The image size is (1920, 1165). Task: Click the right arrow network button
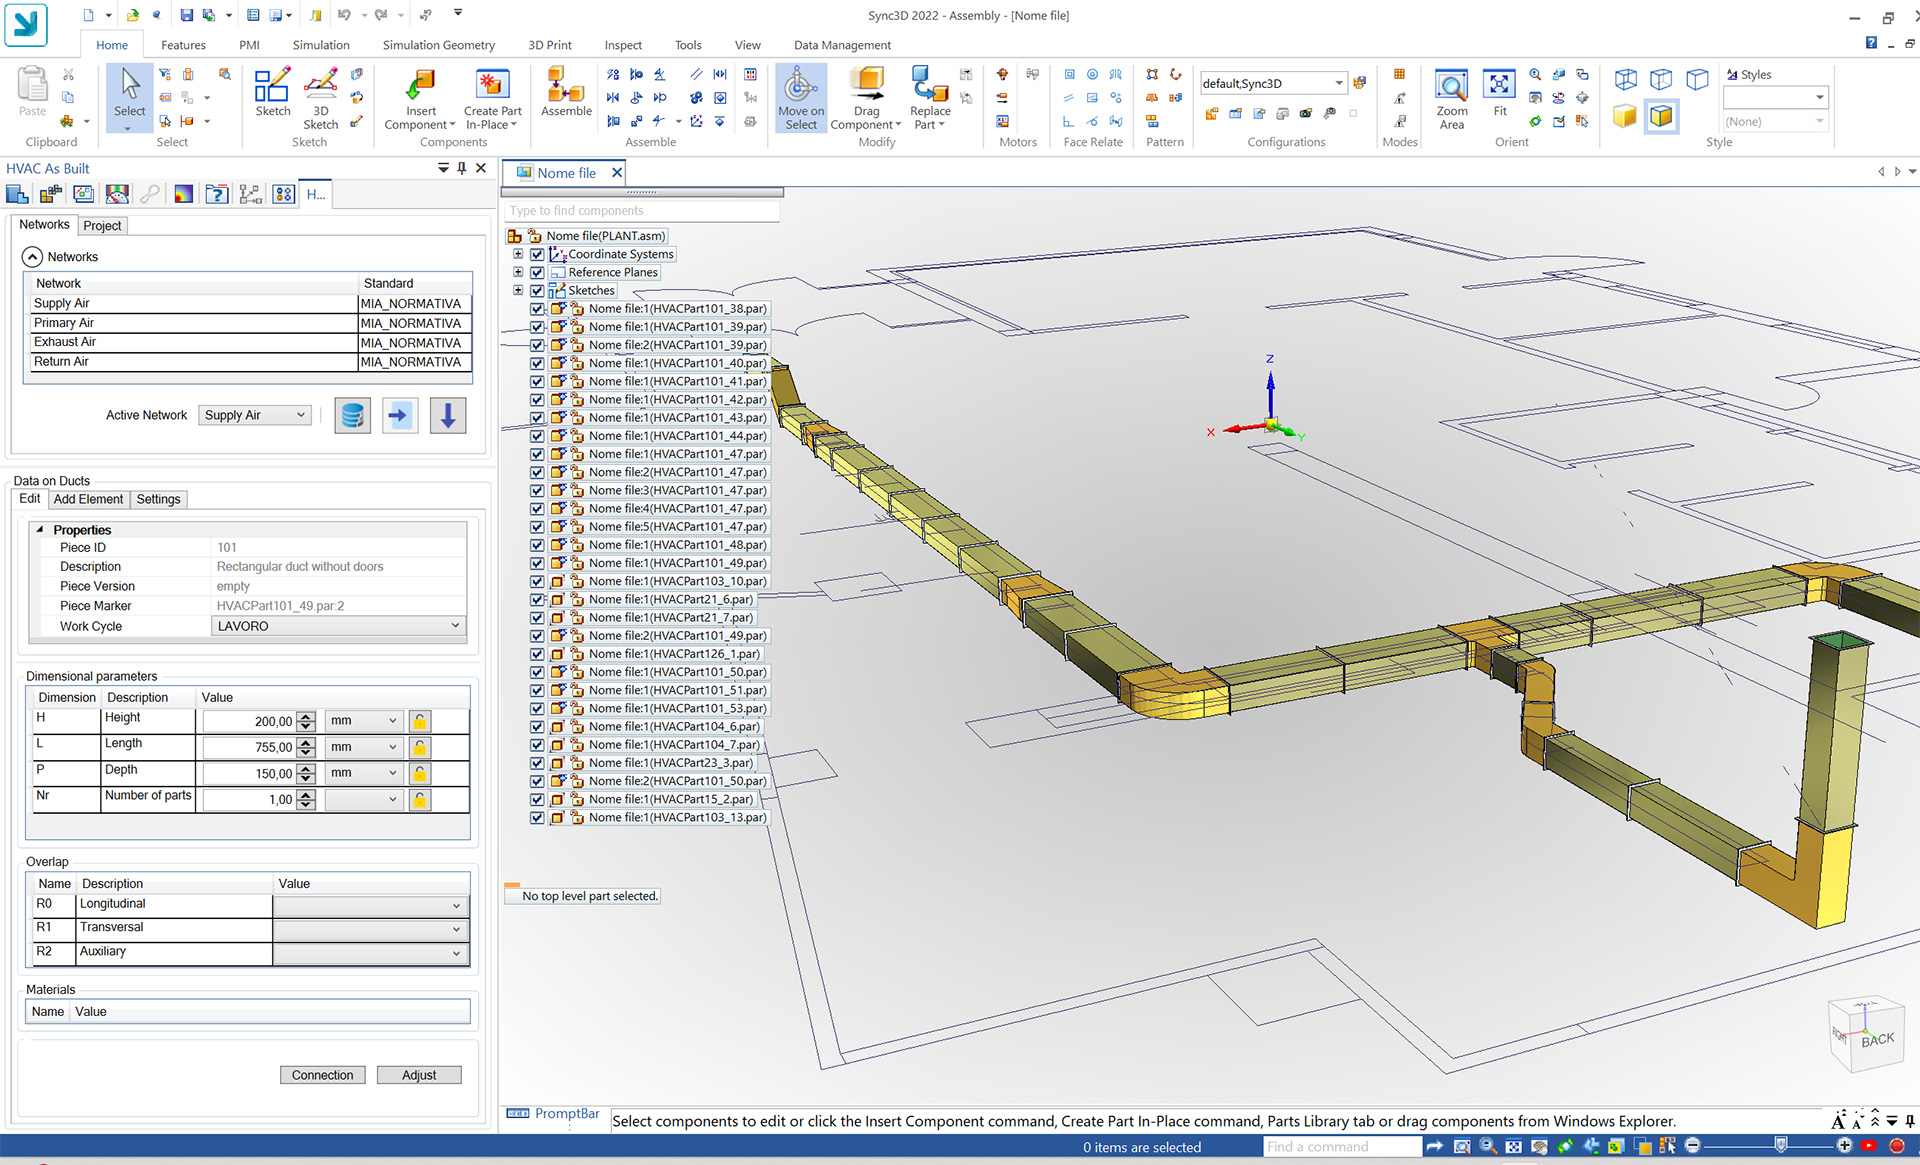point(400,415)
